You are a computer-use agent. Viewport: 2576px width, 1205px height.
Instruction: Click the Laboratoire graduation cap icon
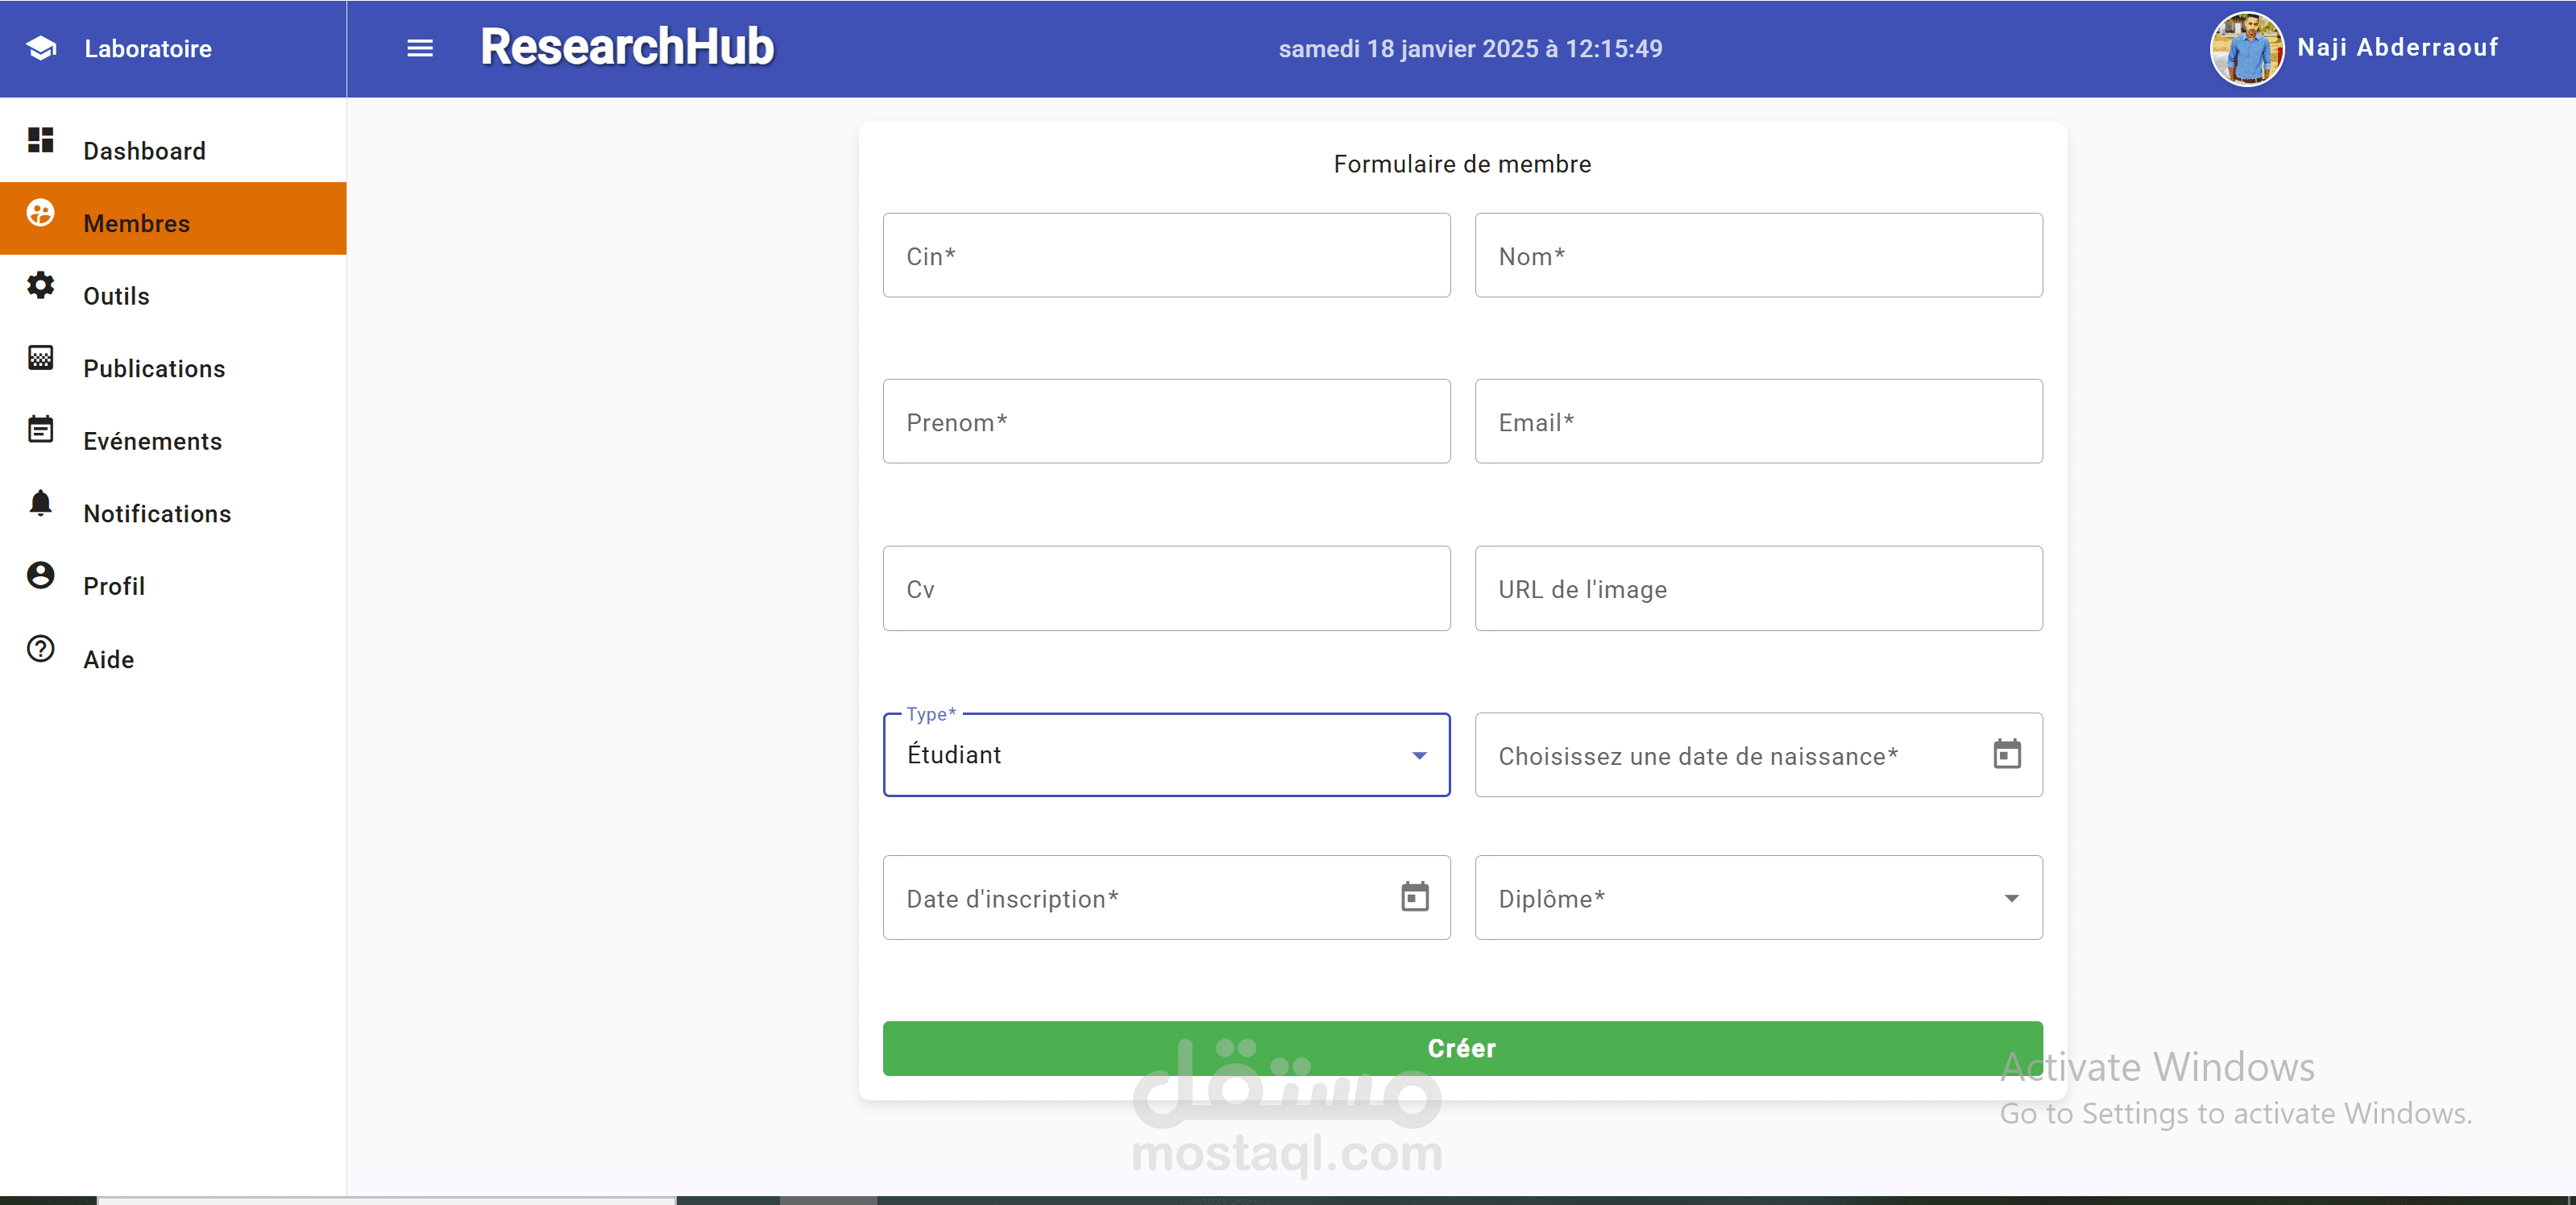point(41,48)
